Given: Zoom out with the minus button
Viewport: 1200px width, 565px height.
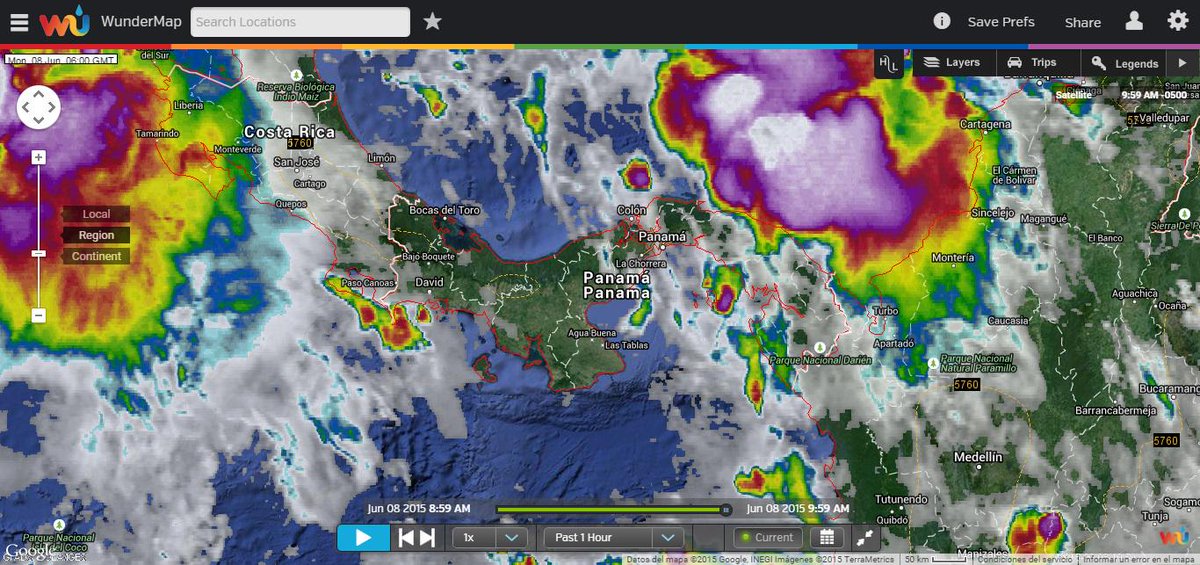Looking at the screenshot, I should pos(38,315).
